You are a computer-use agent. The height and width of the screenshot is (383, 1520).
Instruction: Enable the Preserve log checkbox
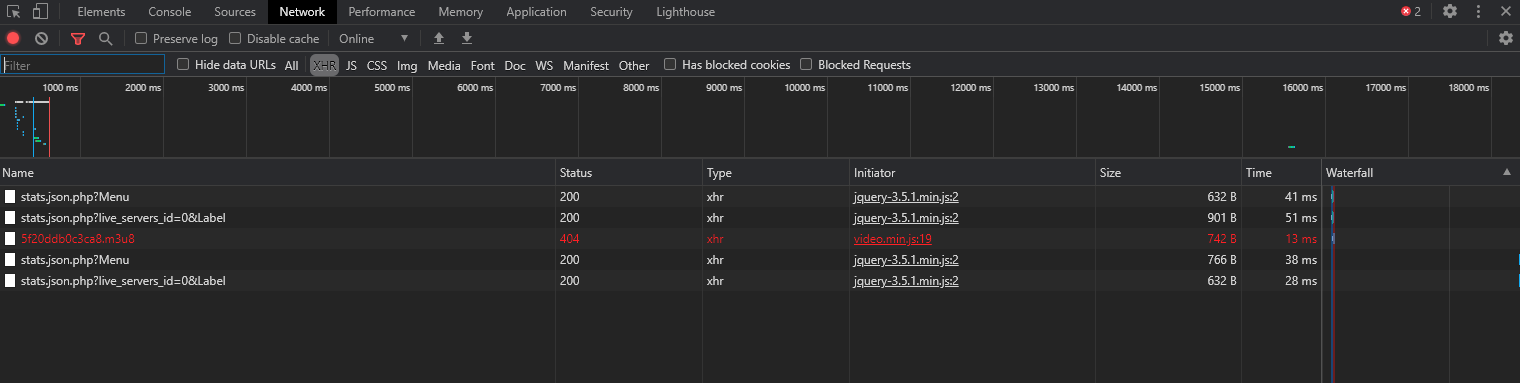[x=141, y=38]
